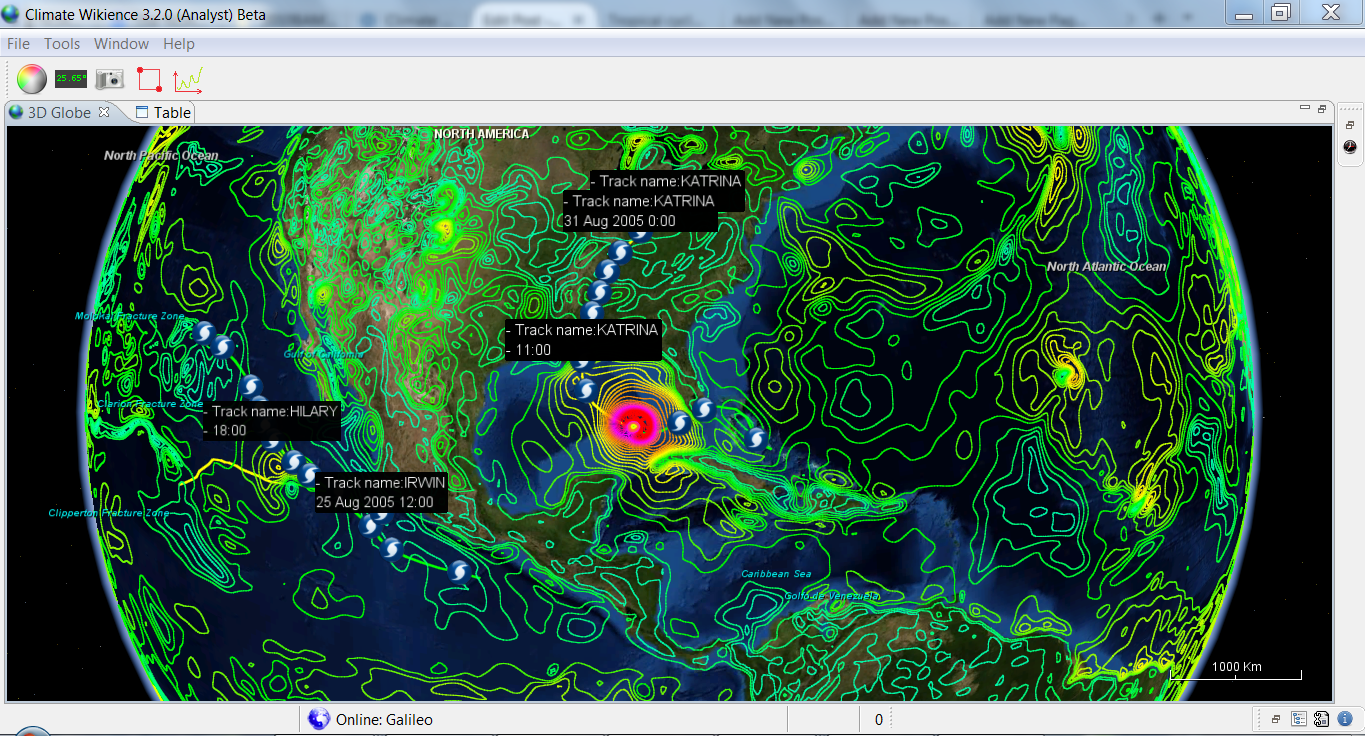Viewport: 1365px width, 736px height.
Task: Click the status bar icon right of the restore icon
Action: 1299,719
